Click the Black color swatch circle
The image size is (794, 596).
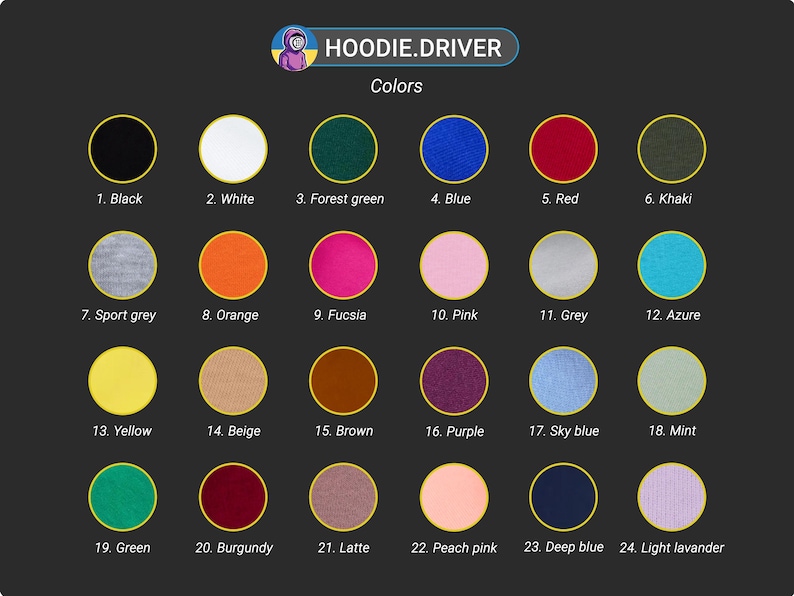123,149
